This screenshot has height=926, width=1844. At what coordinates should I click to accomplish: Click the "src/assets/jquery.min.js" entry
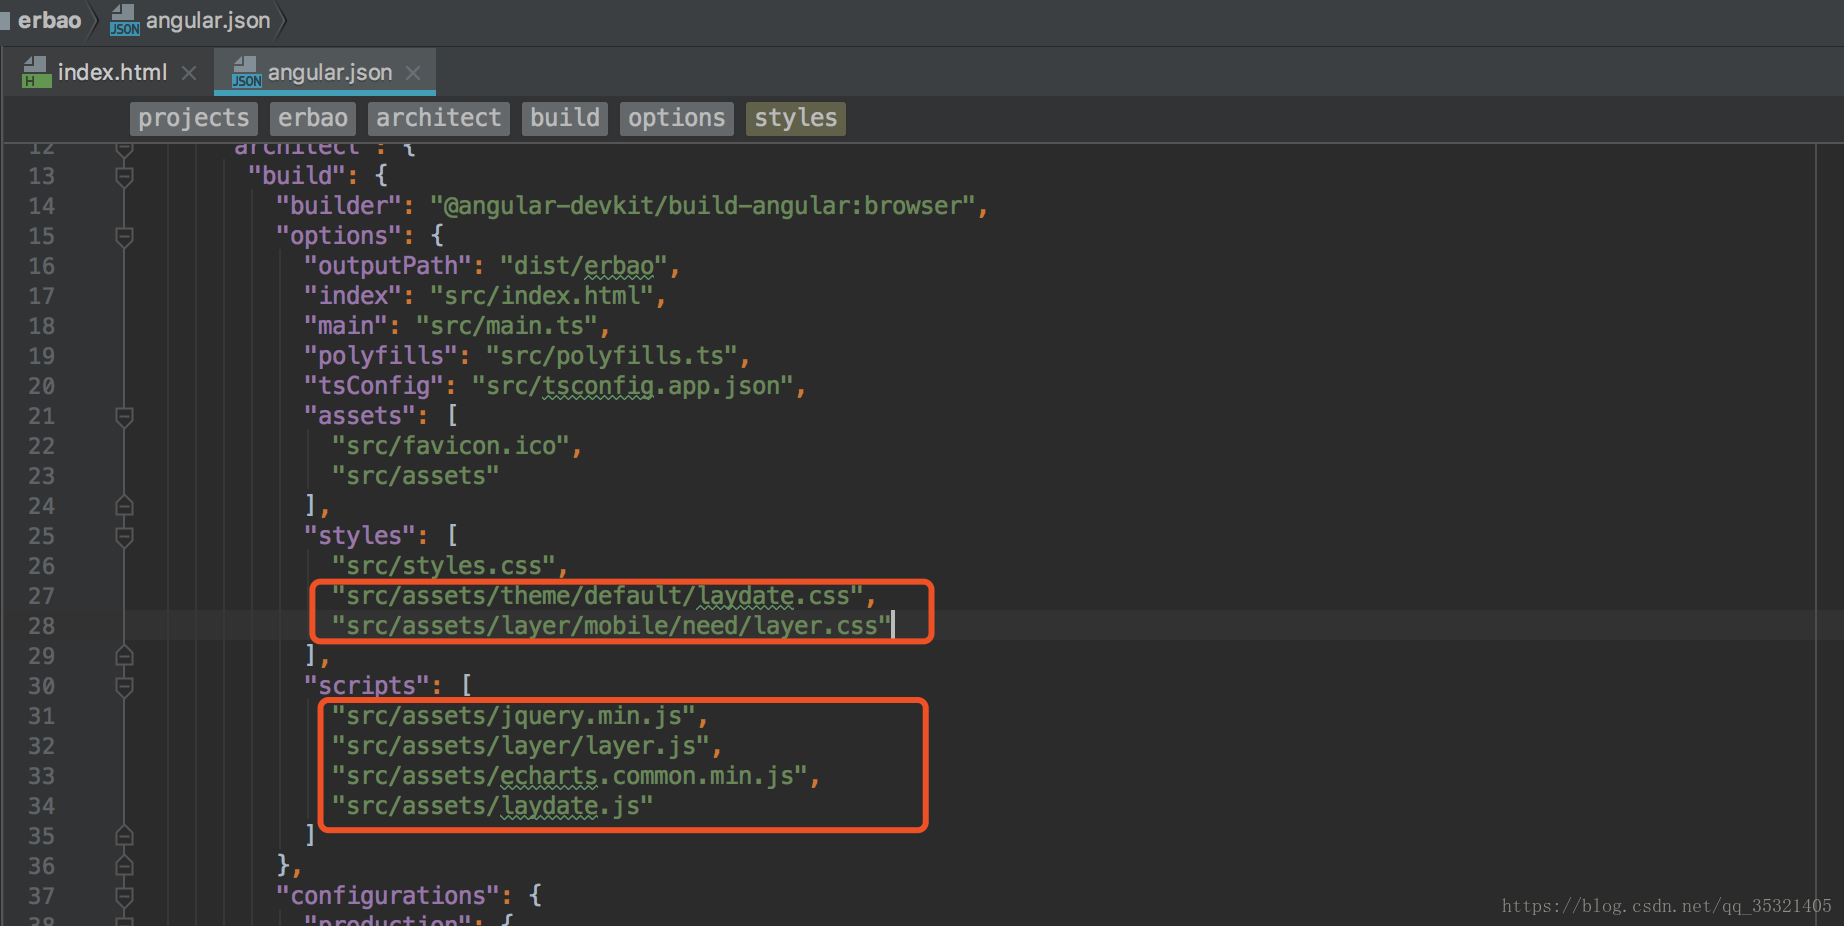click(513, 716)
